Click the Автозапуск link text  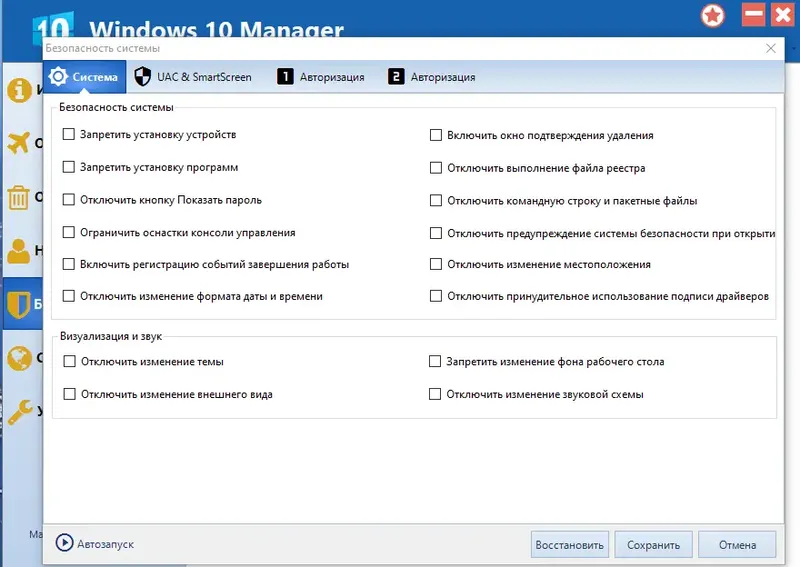click(x=105, y=544)
